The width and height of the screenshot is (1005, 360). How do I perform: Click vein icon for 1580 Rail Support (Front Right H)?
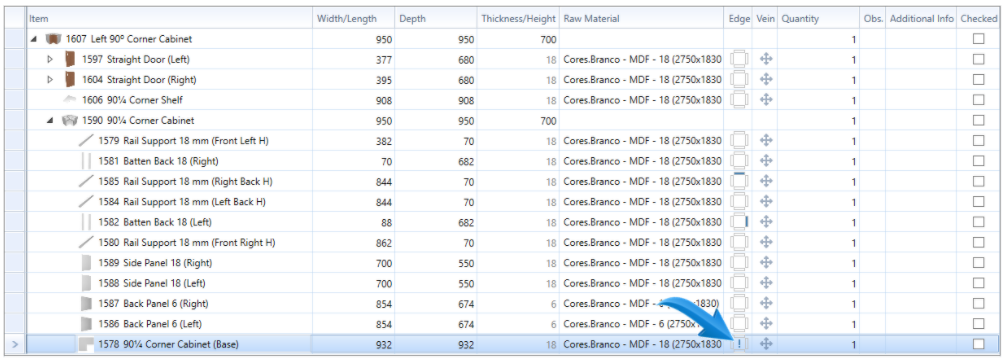766,243
